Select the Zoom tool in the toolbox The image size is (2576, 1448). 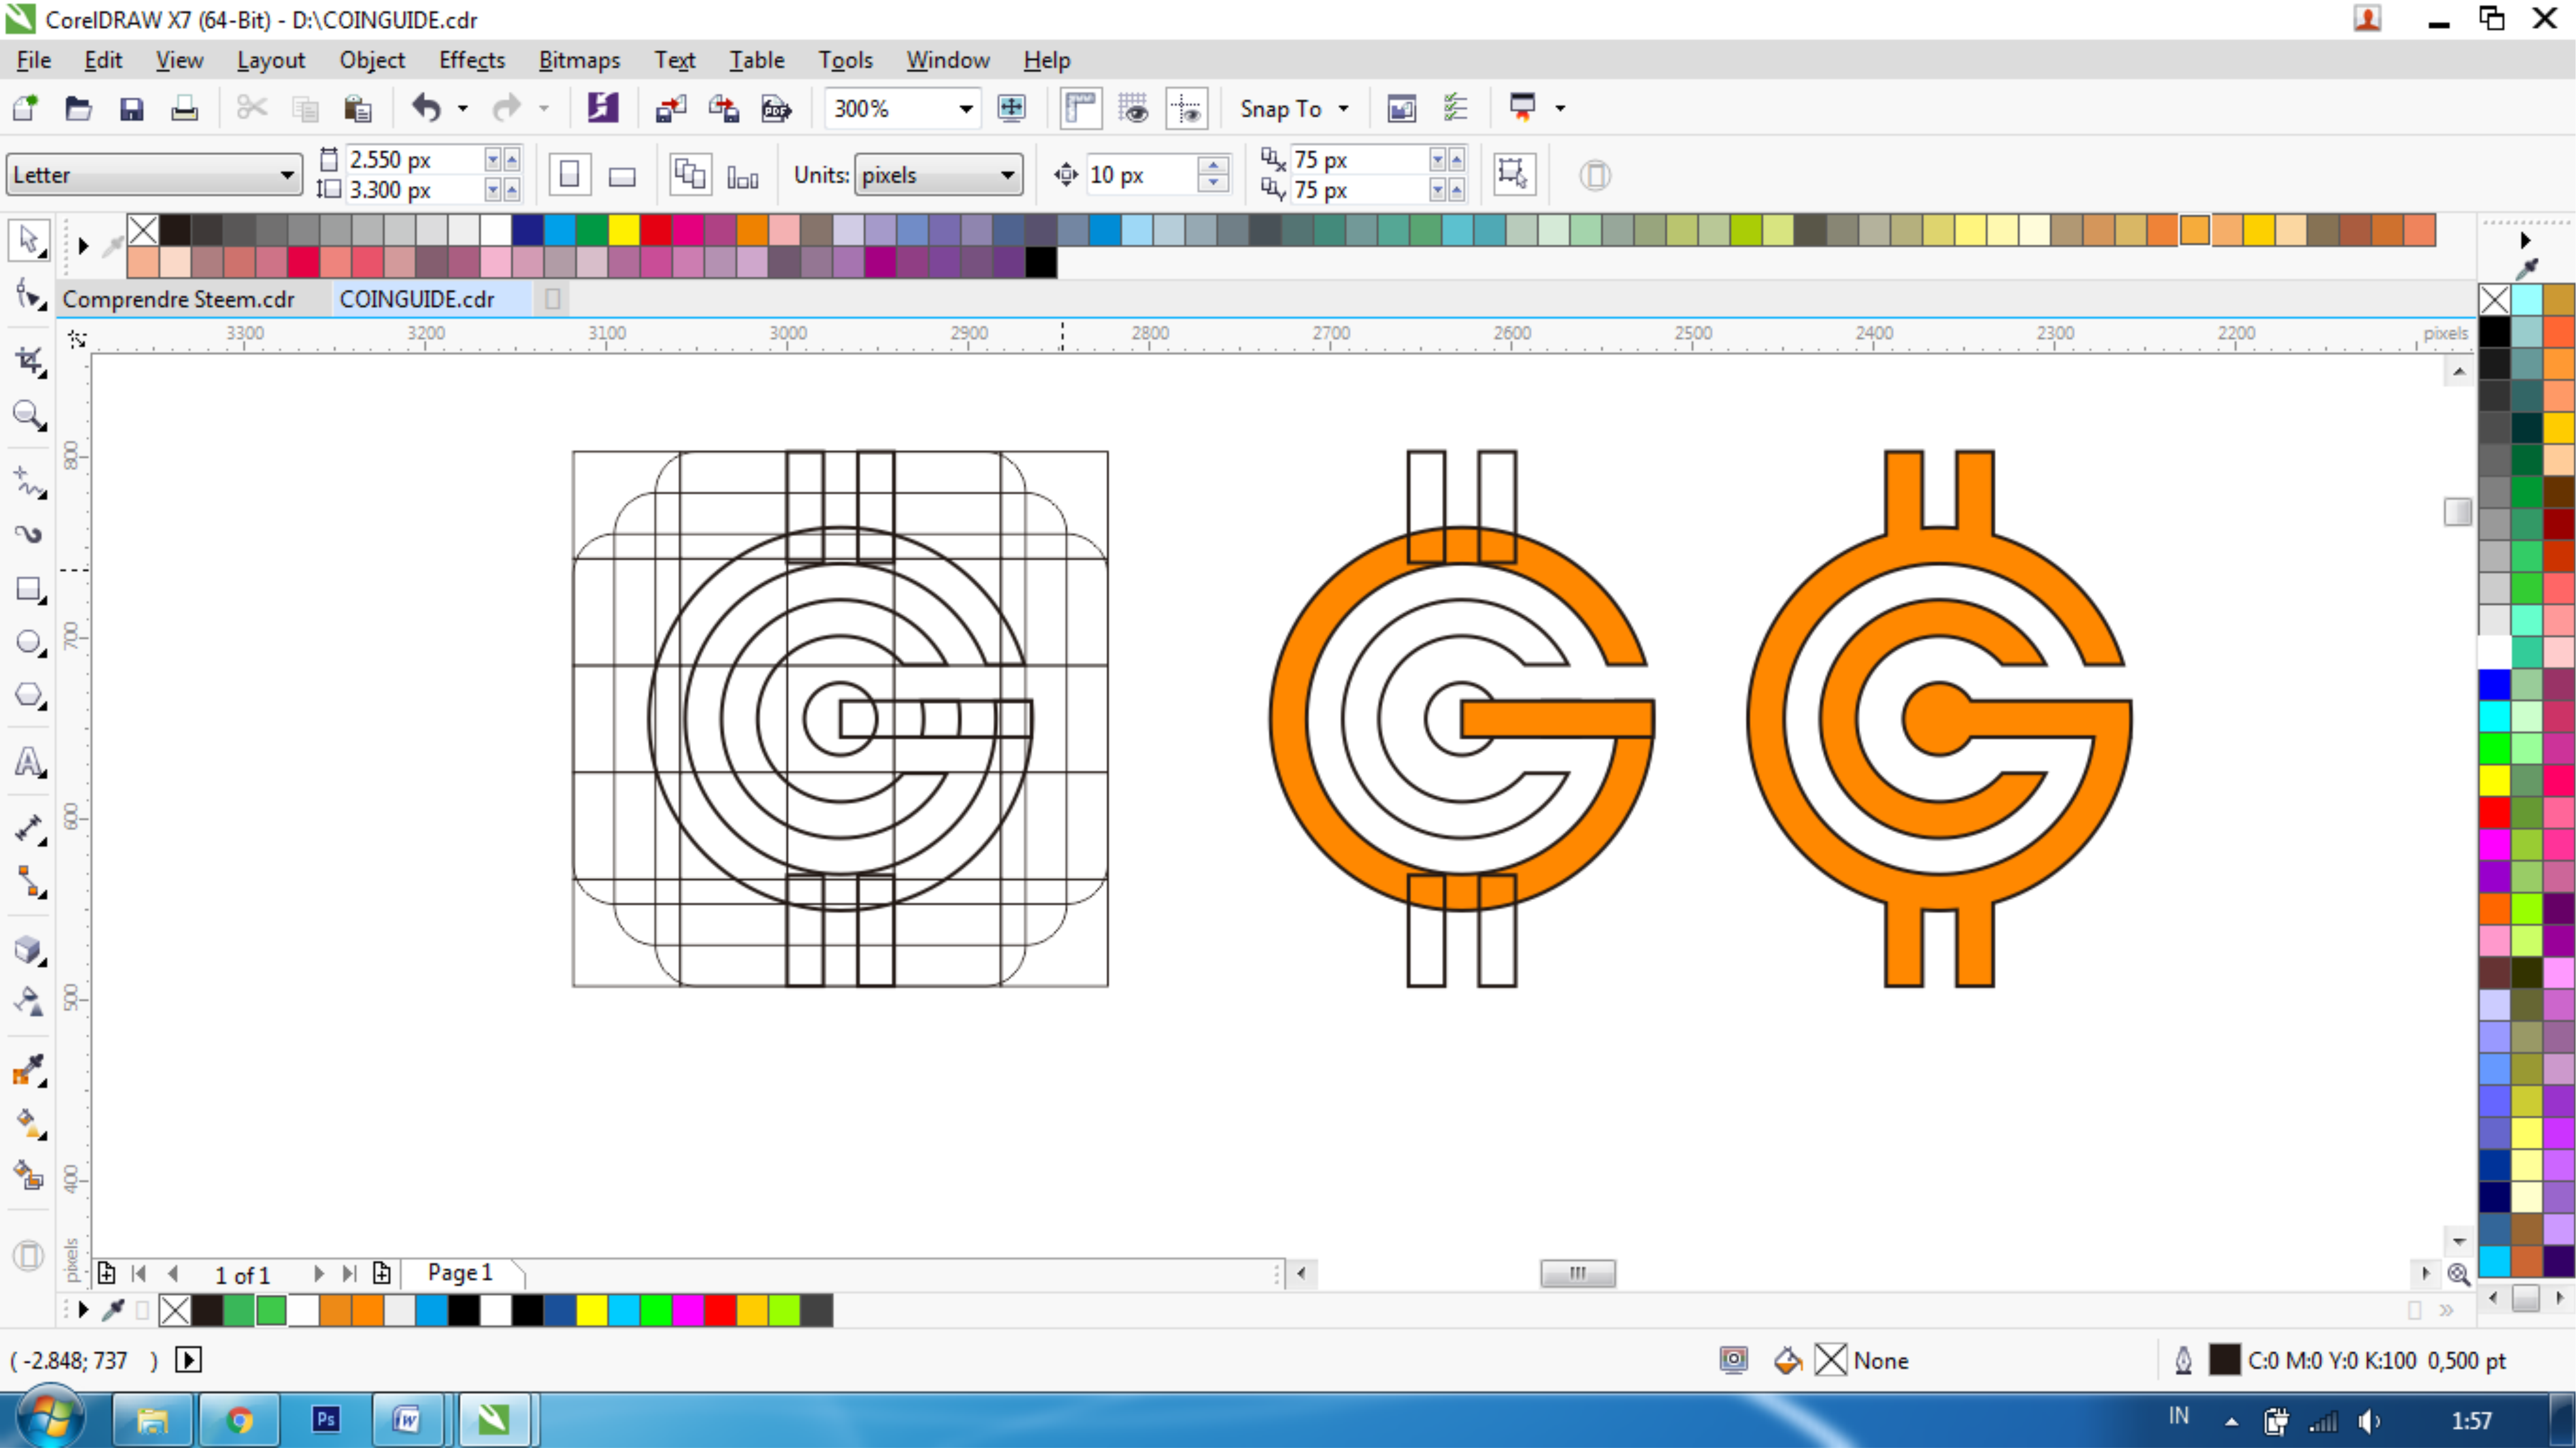[28, 414]
